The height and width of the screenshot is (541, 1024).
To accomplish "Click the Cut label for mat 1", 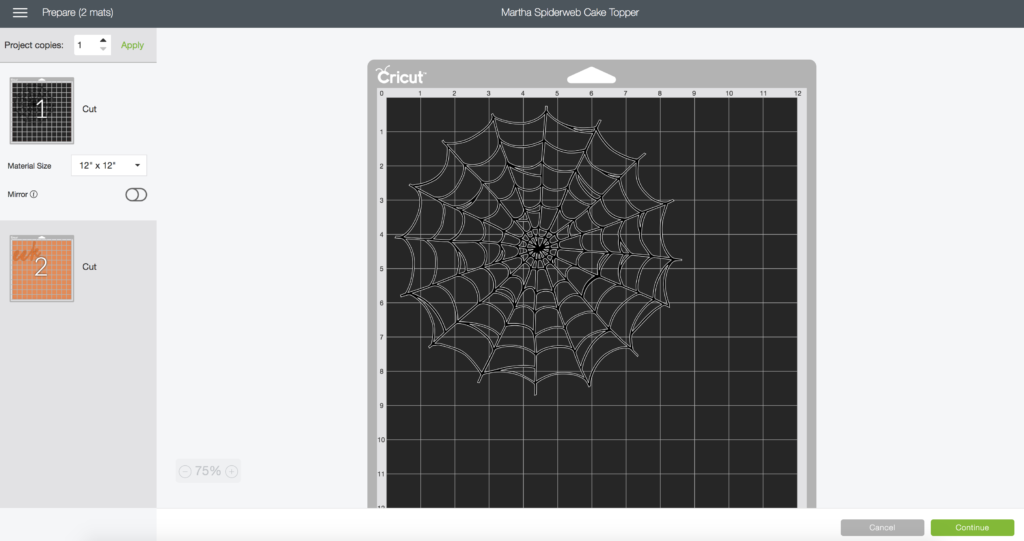I will click(89, 109).
